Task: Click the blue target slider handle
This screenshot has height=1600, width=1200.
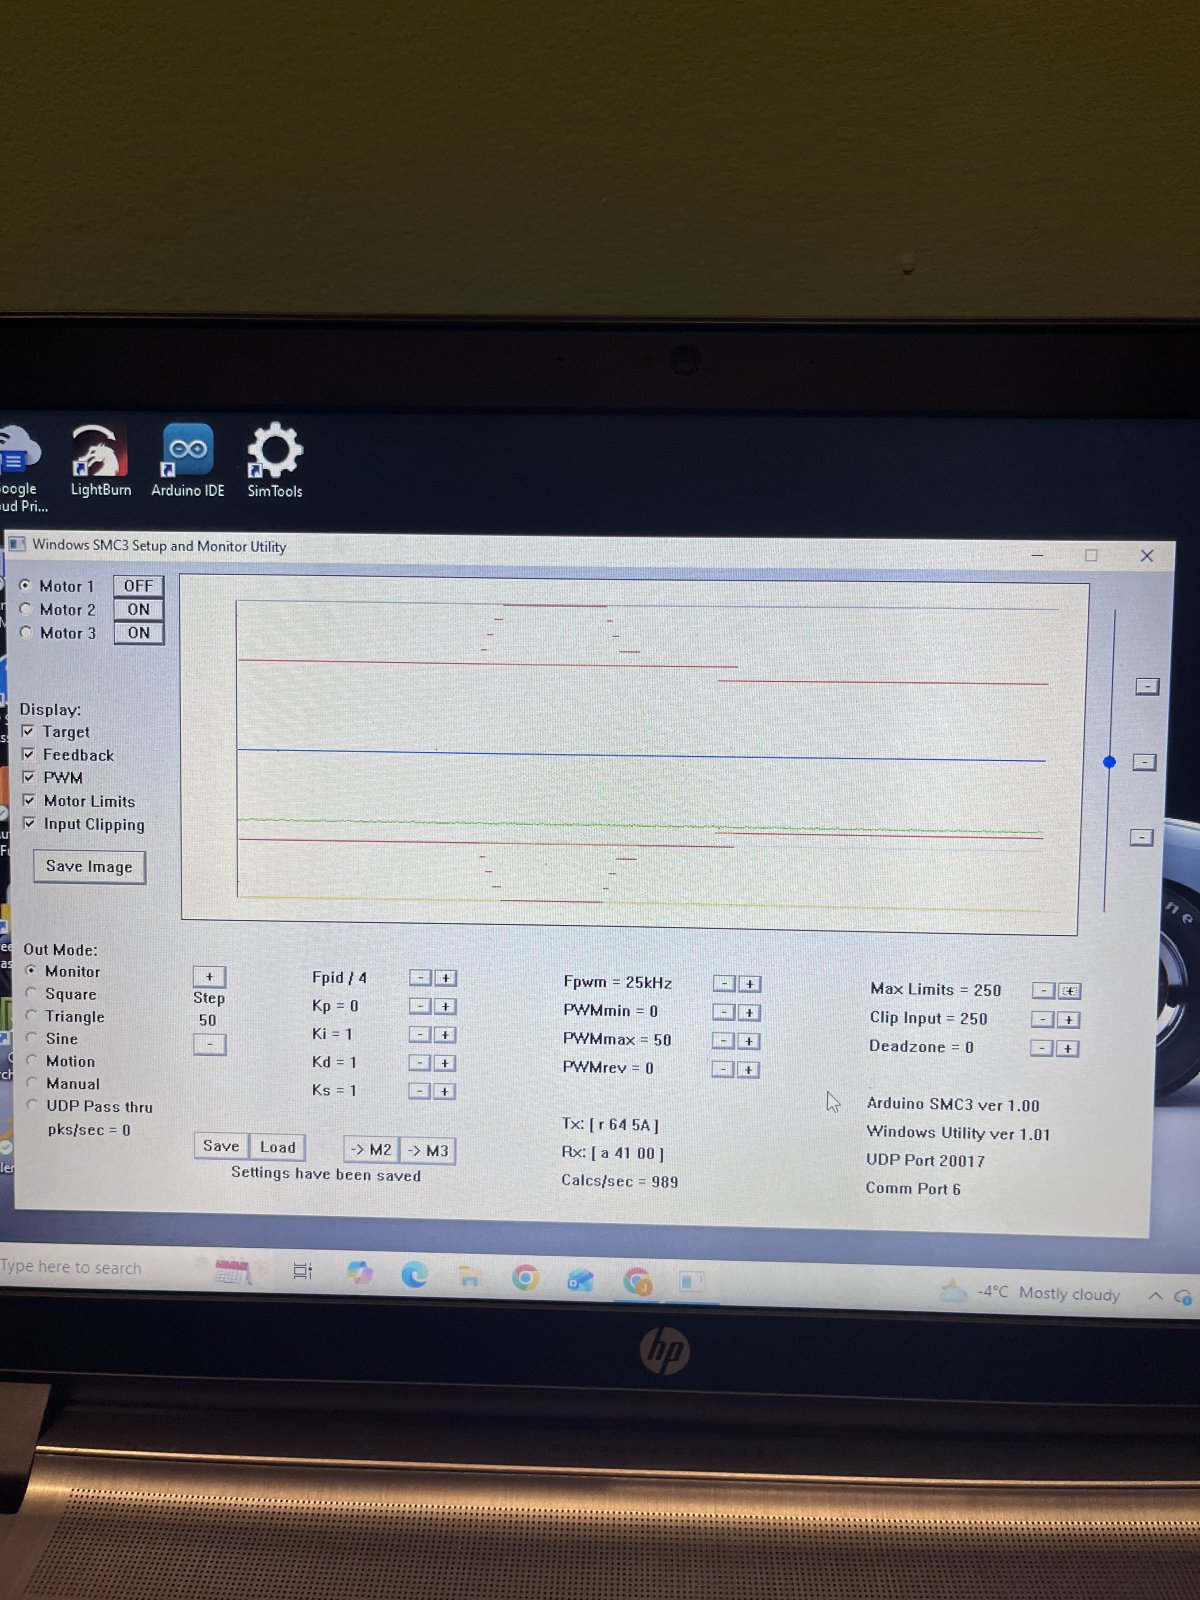Action: (1109, 762)
